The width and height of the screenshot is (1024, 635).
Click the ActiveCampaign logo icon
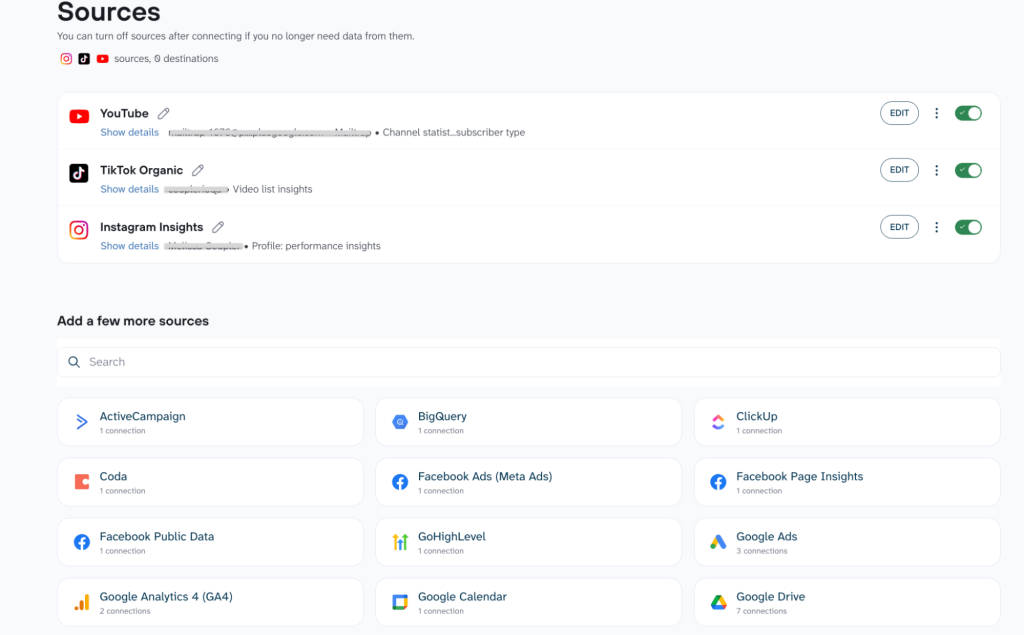82,422
